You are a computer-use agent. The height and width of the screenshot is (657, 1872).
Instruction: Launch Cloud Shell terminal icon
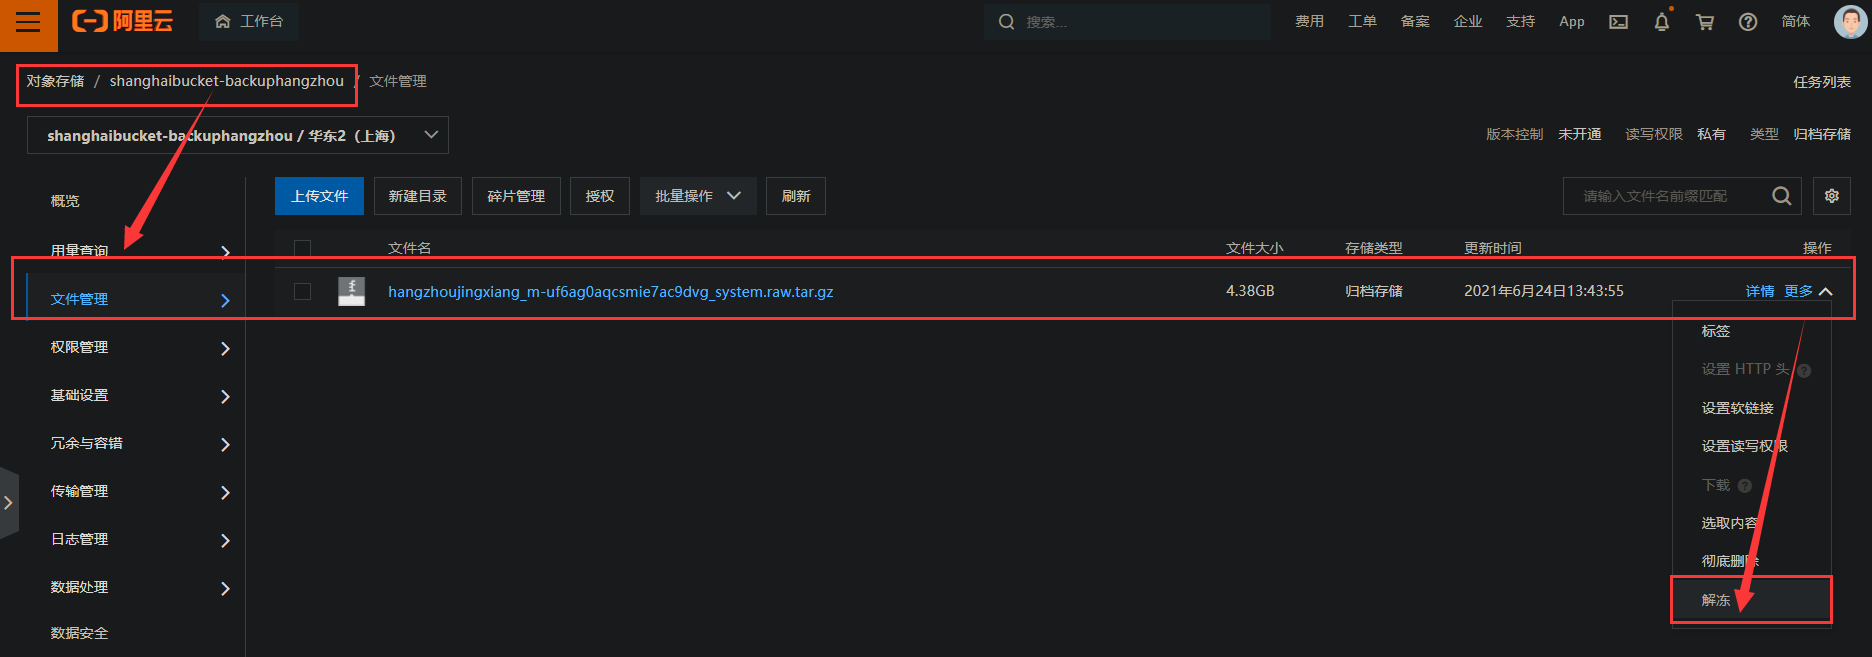click(x=1618, y=22)
